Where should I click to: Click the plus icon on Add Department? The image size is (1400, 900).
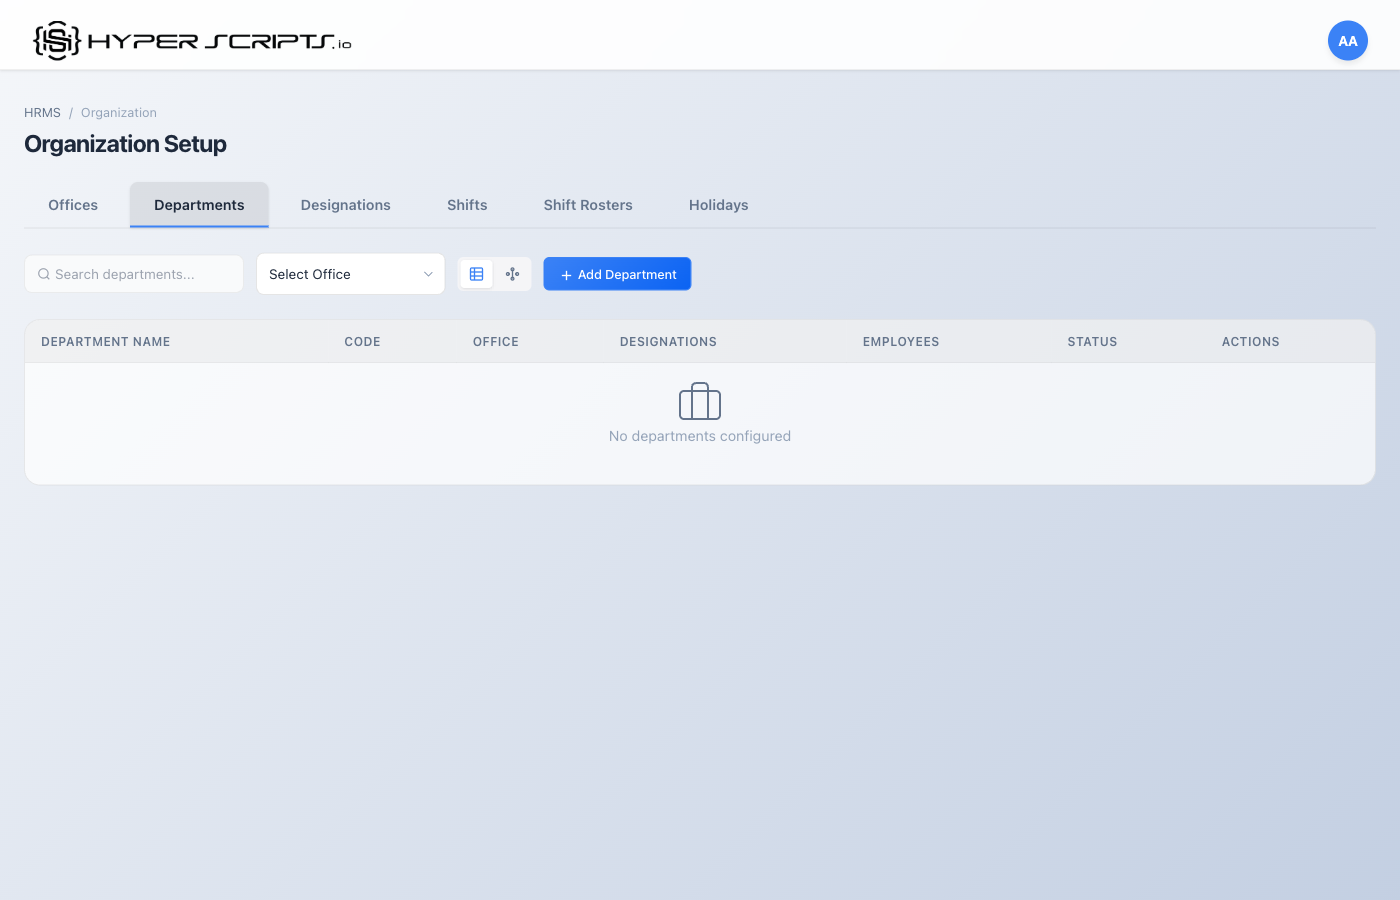pyautogui.click(x=567, y=273)
